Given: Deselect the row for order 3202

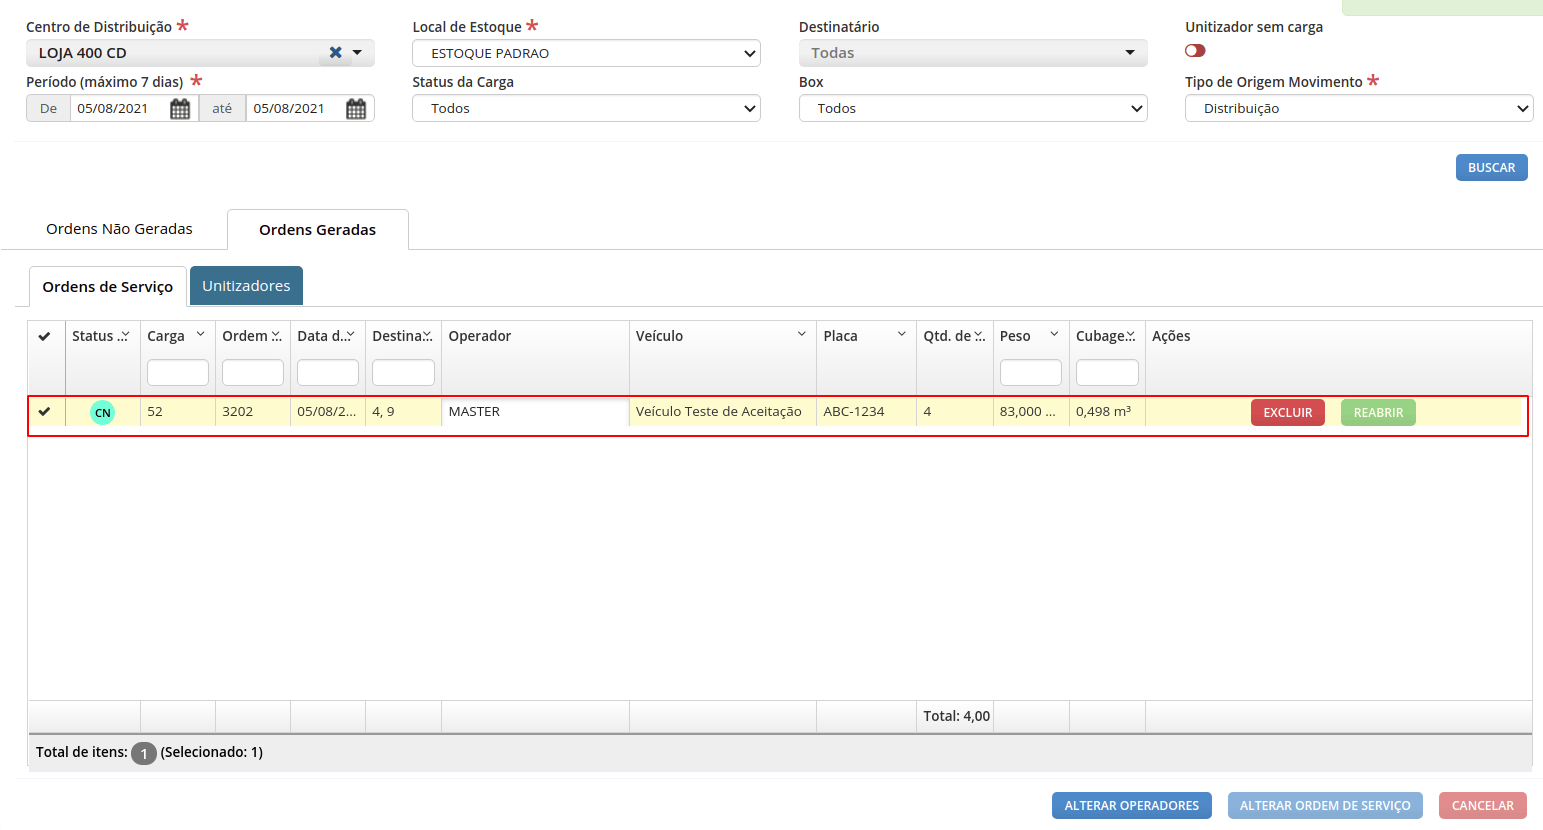Looking at the screenshot, I should pyautogui.click(x=45, y=411).
